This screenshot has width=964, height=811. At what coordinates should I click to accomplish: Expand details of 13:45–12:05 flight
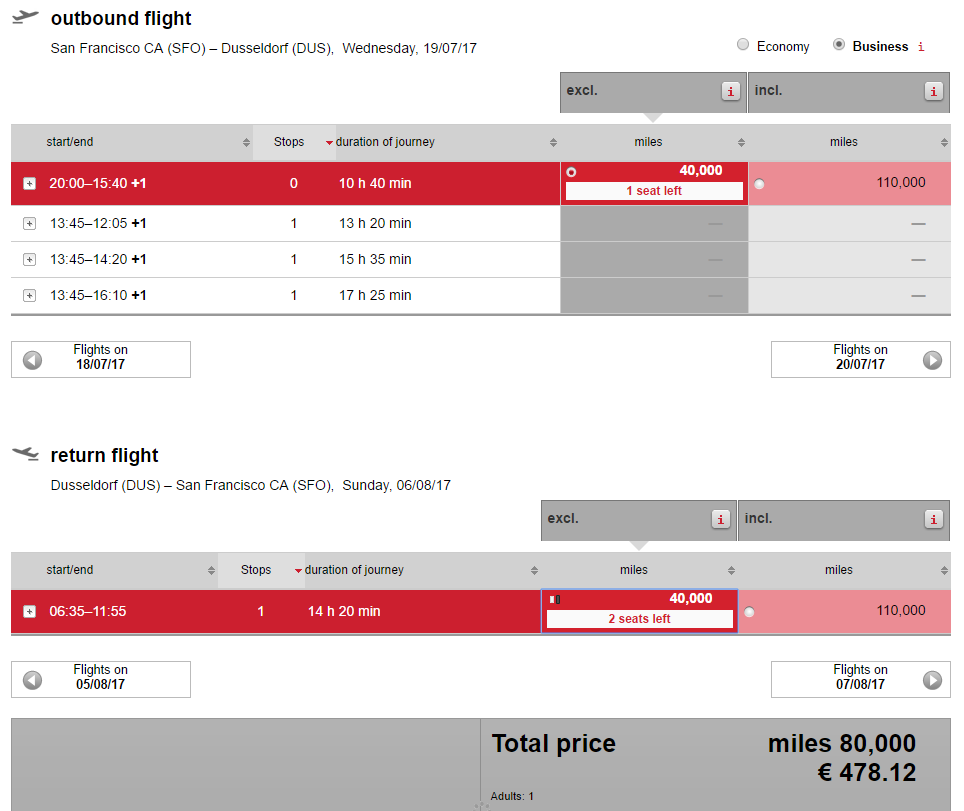(x=29, y=224)
